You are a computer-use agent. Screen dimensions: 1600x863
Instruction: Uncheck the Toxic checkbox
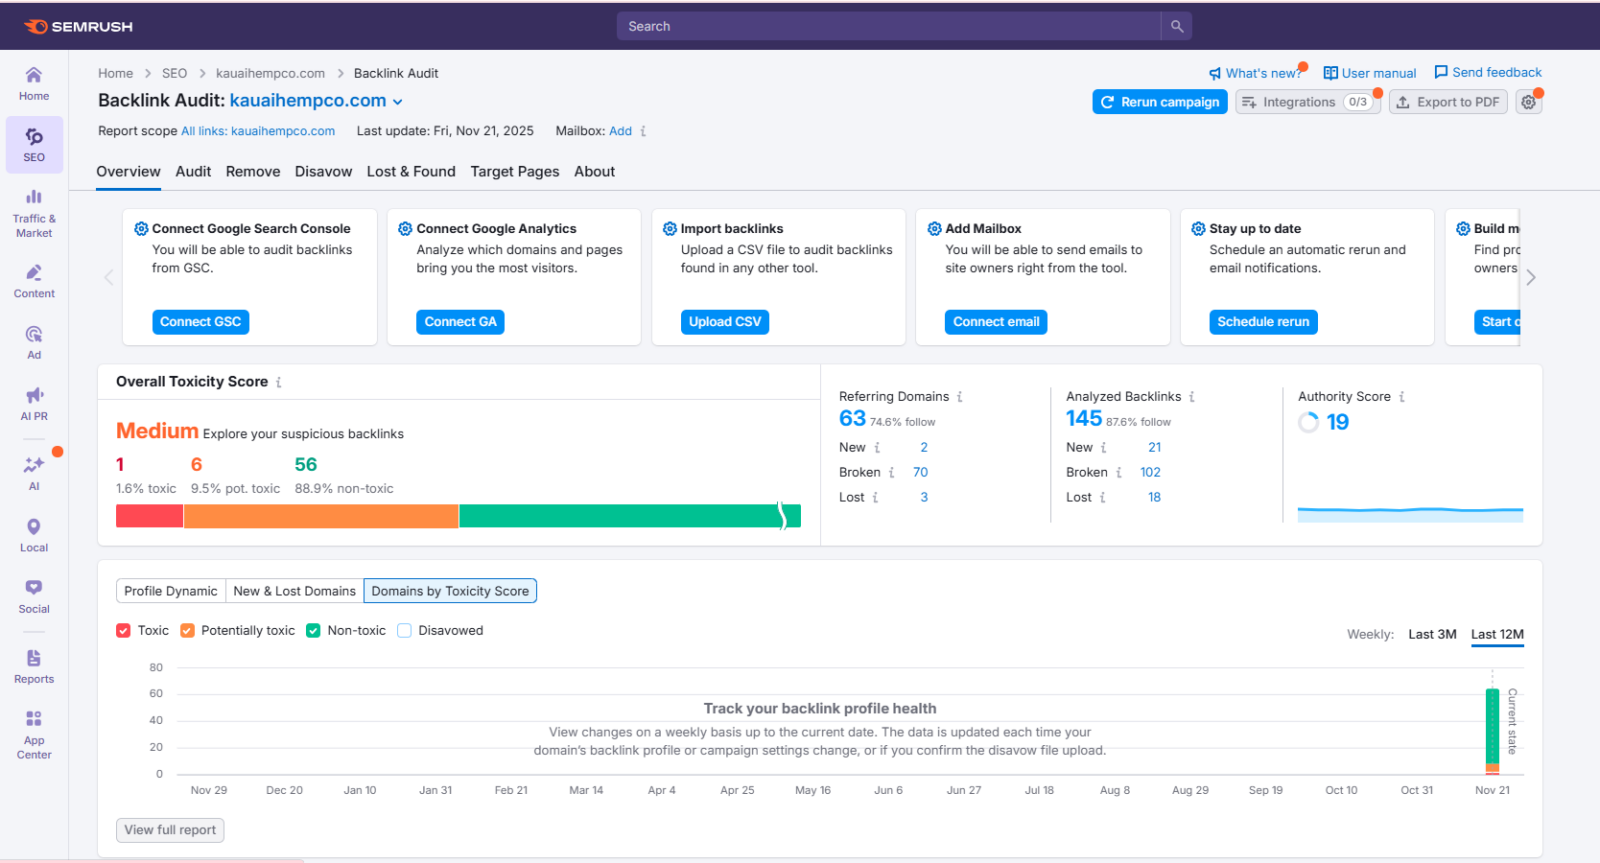(124, 631)
